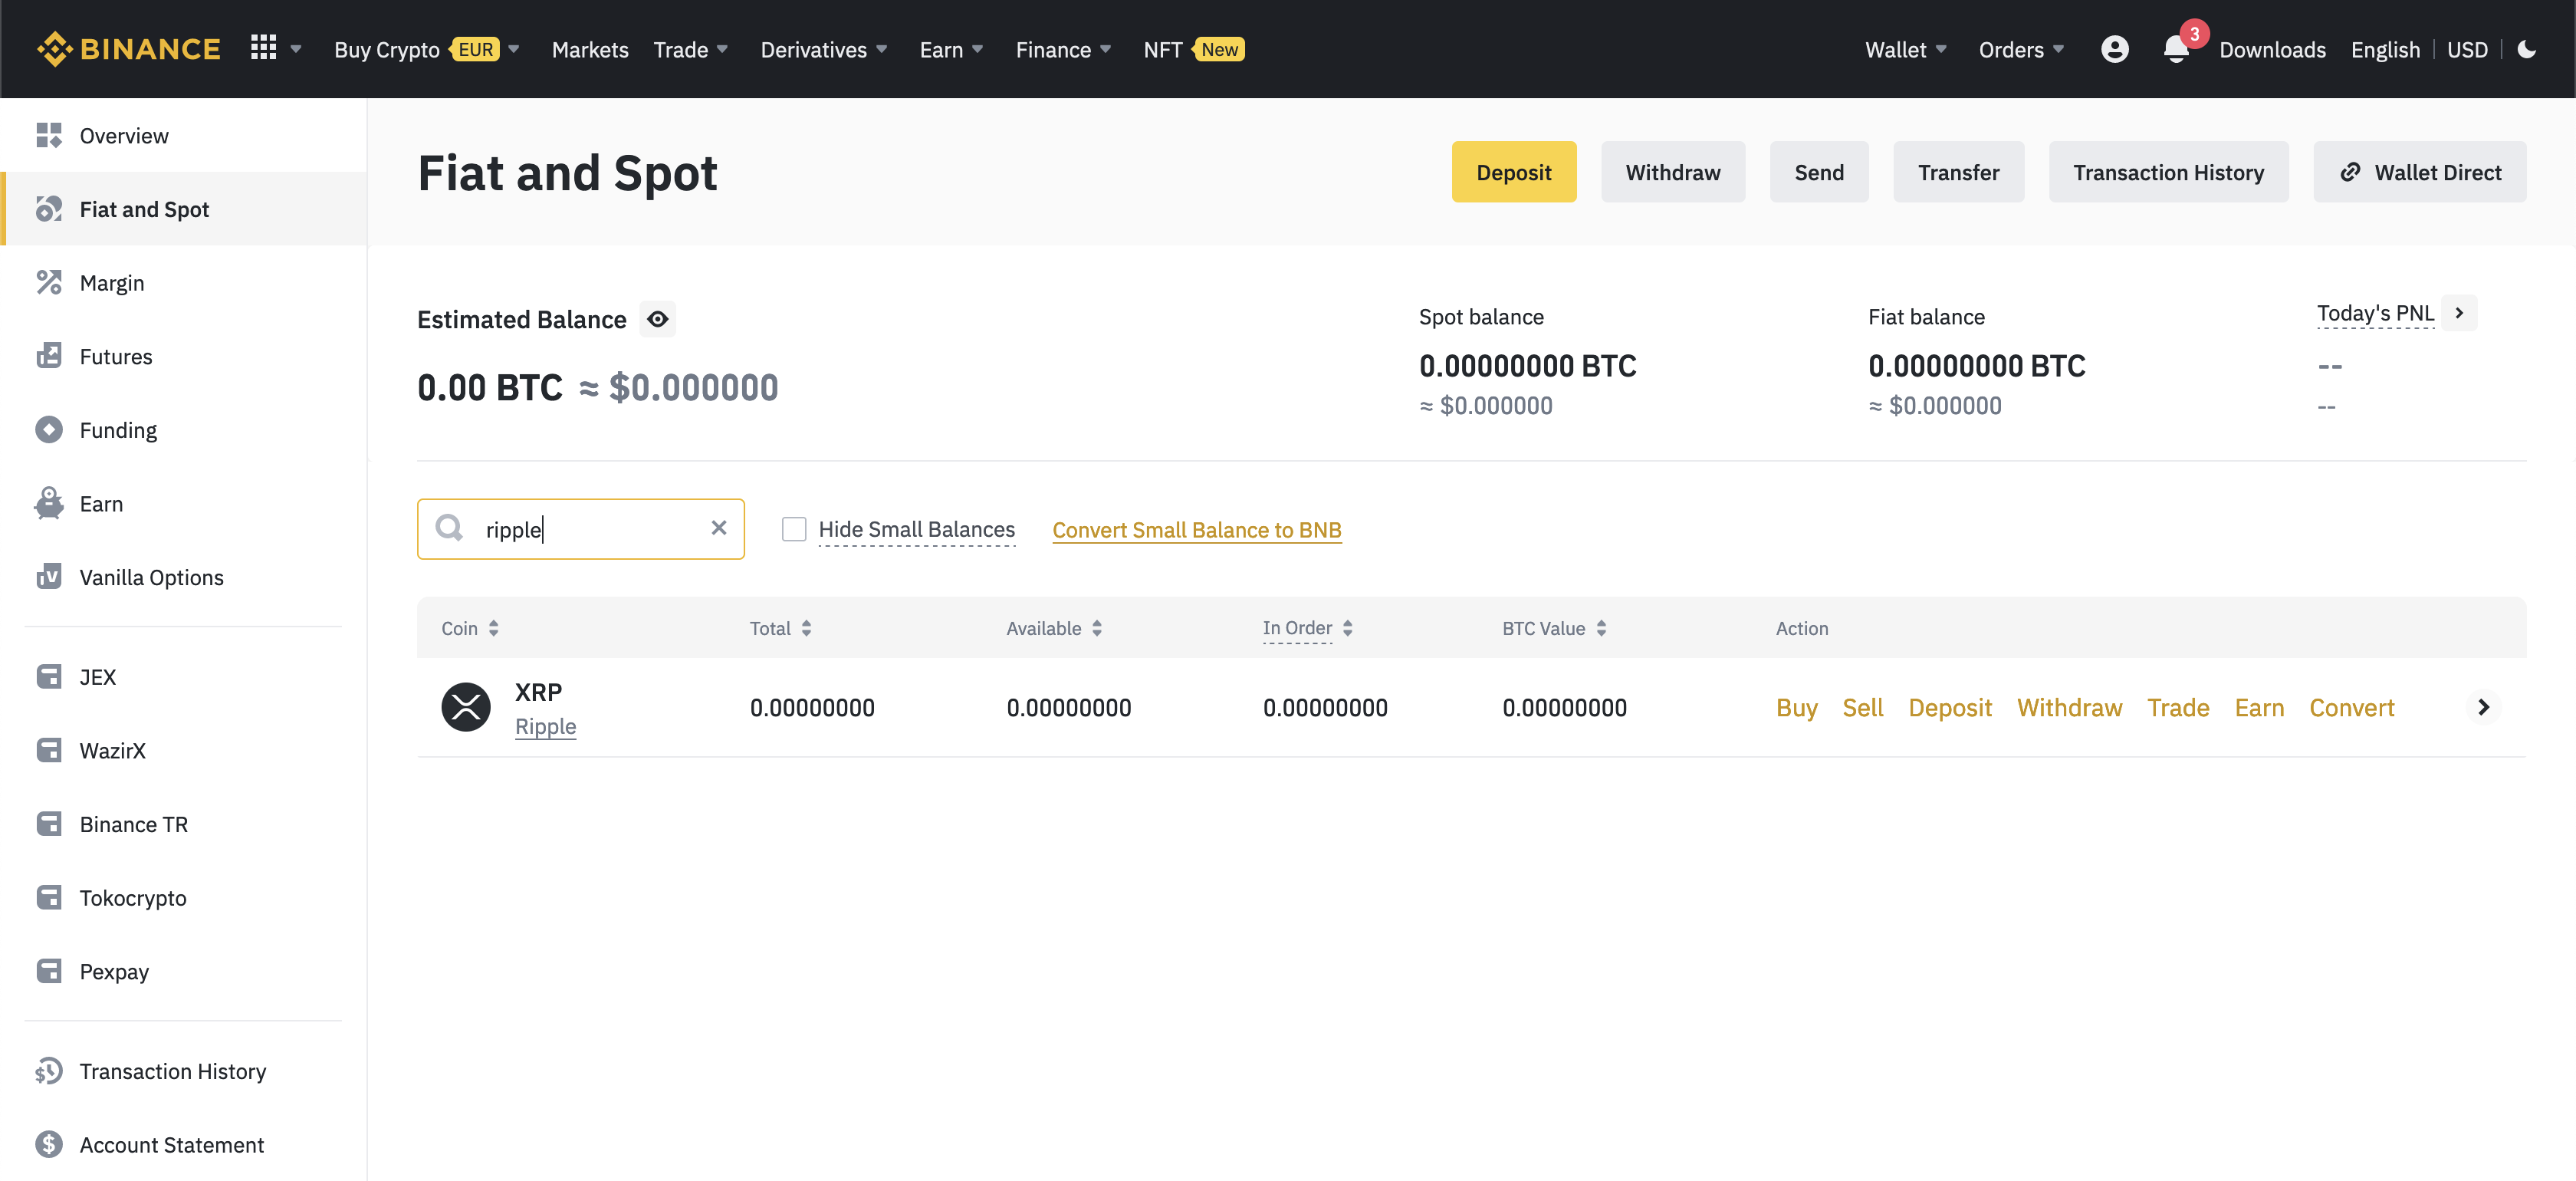This screenshot has height=1181, width=2576.
Task: Click the Overview sidebar icon
Action: pos(48,135)
